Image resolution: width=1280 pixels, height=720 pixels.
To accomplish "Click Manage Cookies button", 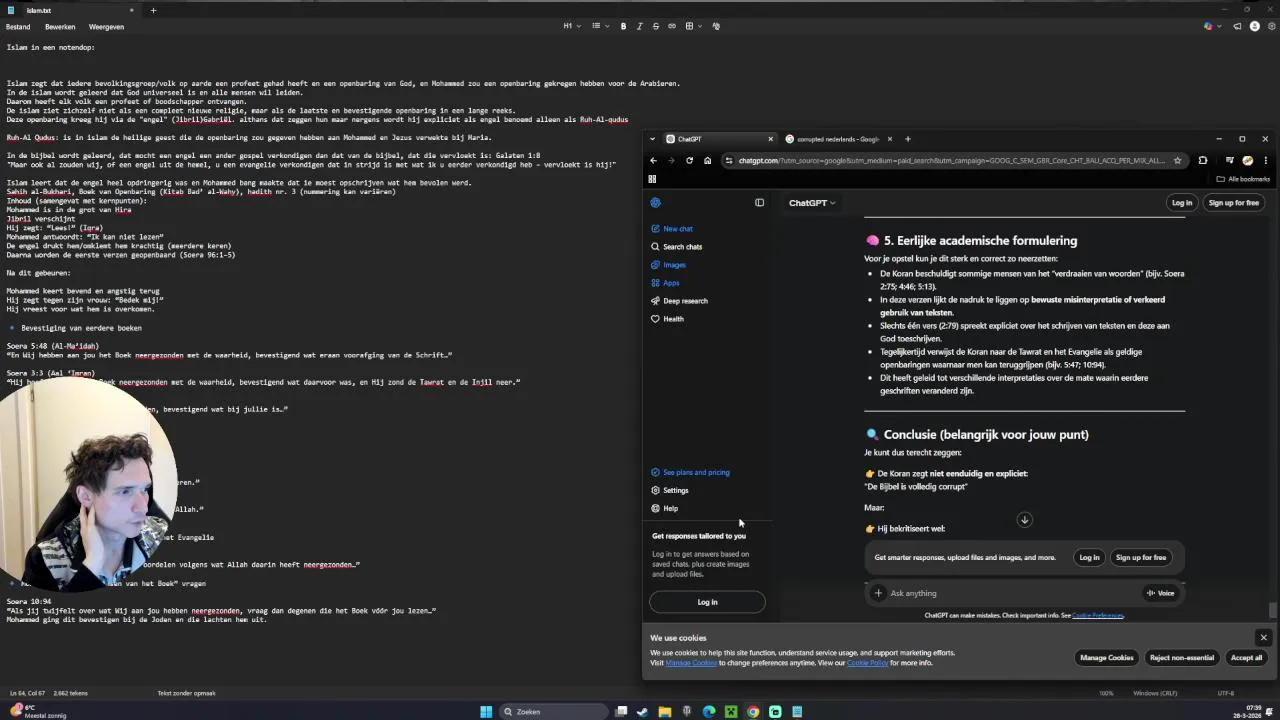I will click(x=1107, y=657).
